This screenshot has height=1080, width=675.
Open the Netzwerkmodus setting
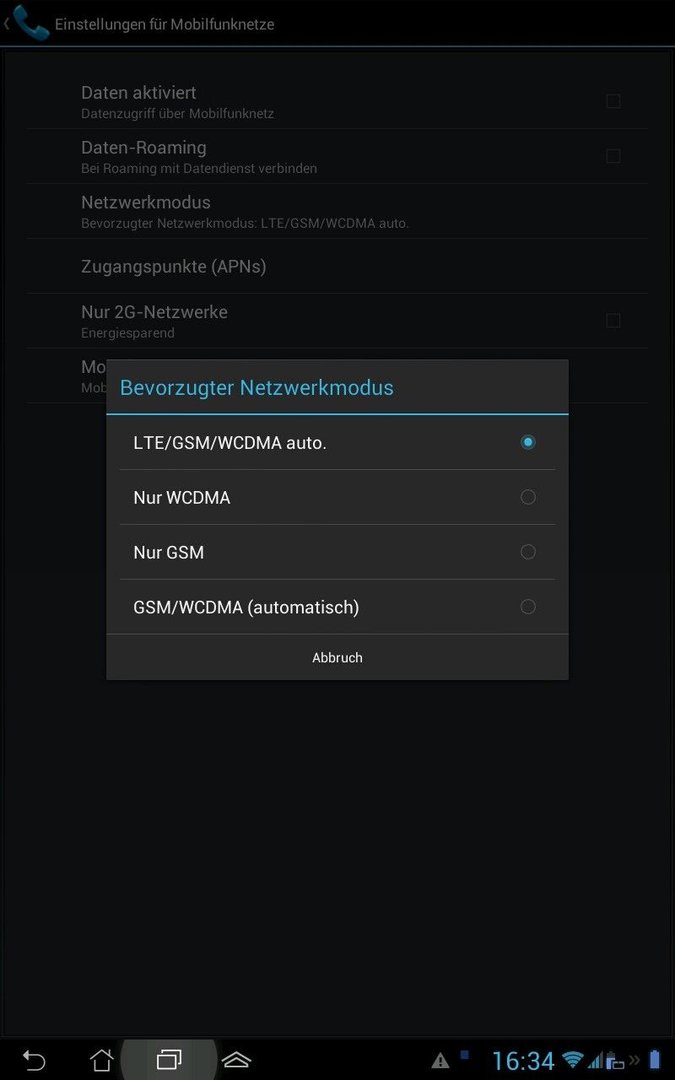(x=338, y=211)
